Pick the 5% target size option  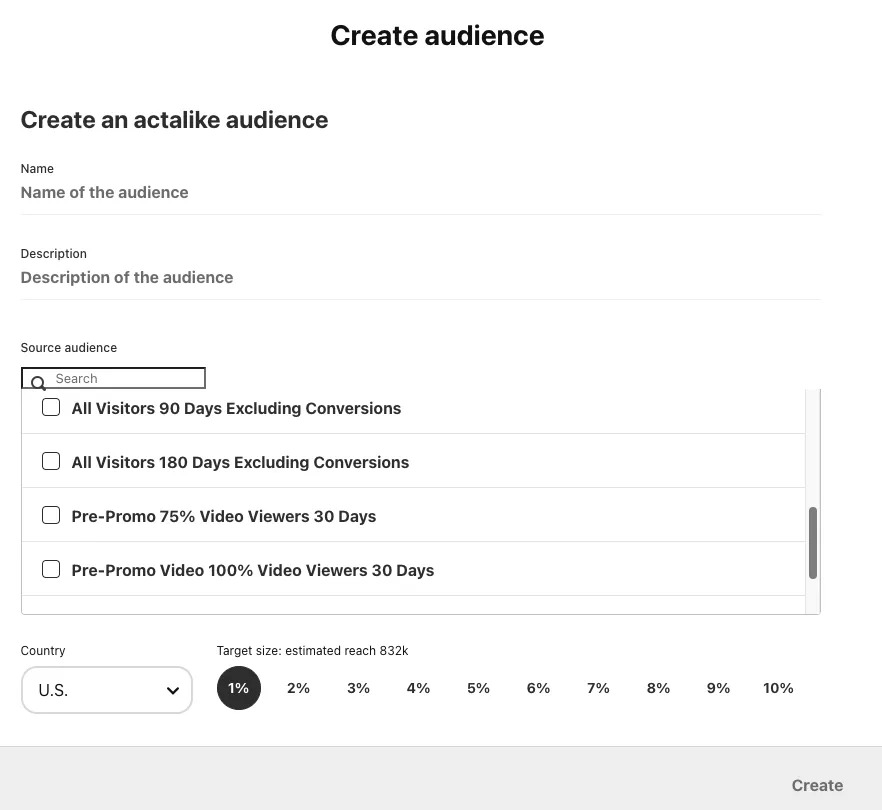pyautogui.click(x=478, y=689)
